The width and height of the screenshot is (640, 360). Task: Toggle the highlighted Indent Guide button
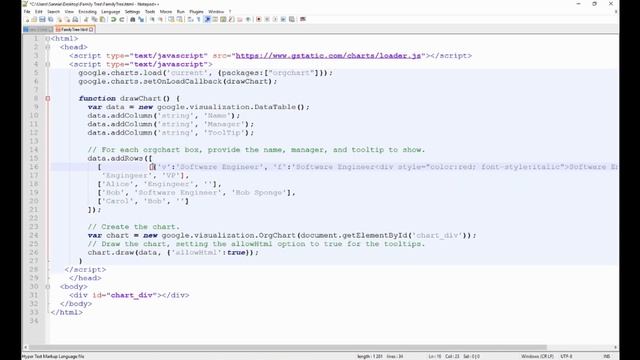tap(207, 19)
